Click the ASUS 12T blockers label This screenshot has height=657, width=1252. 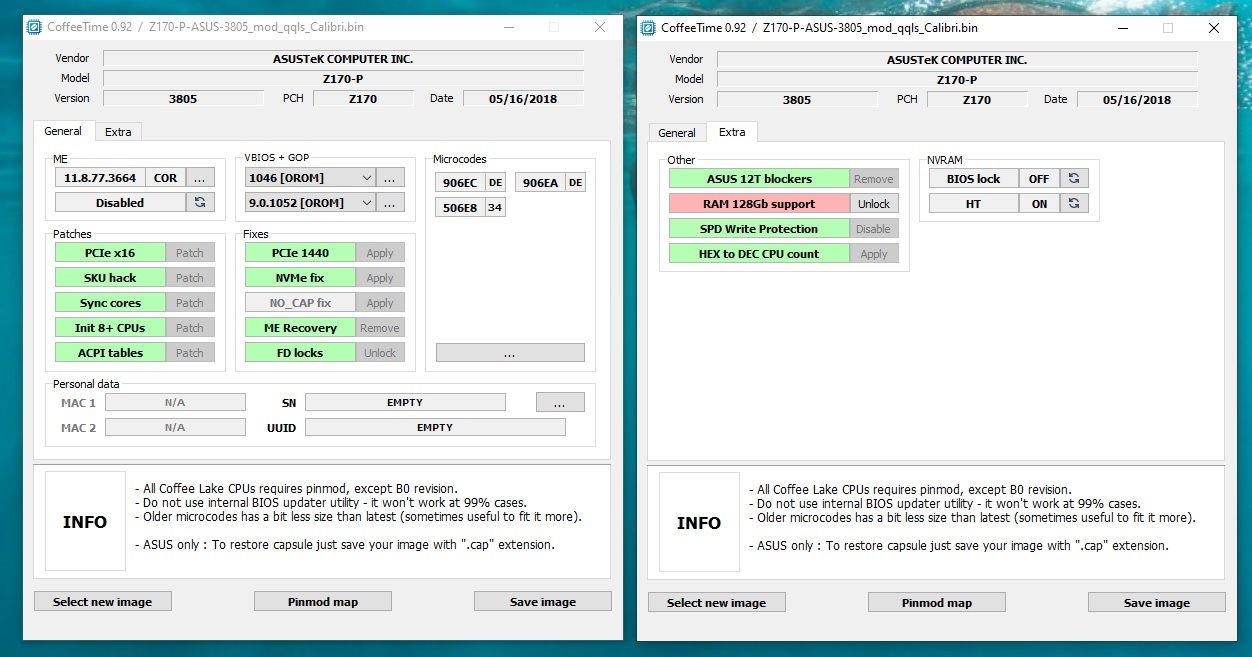point(759,179)
